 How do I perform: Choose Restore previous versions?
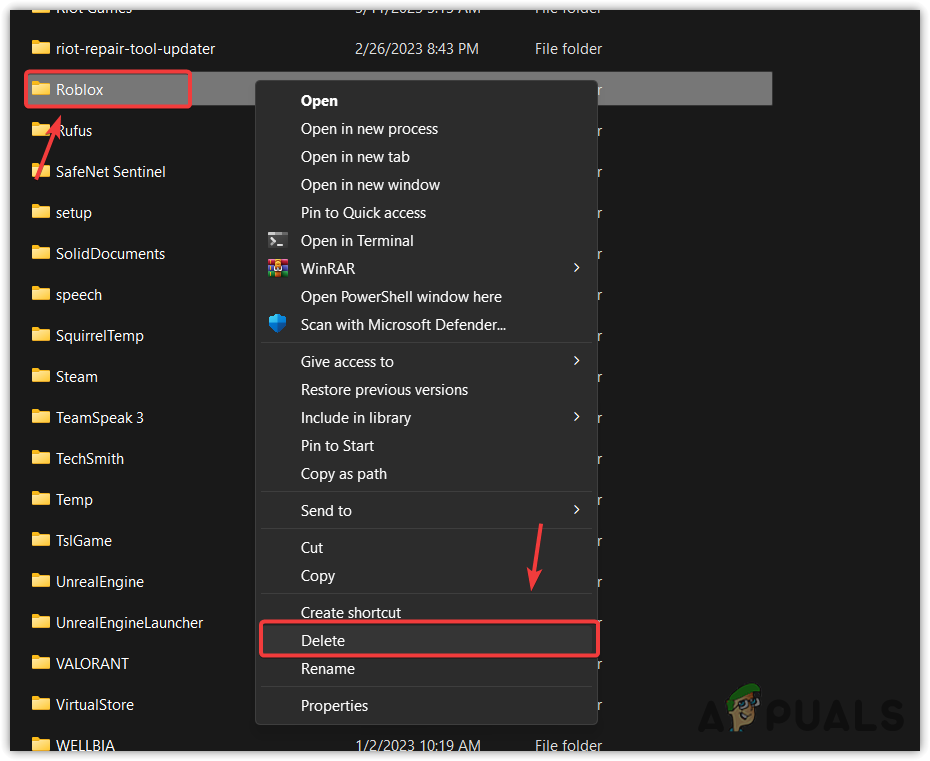[x=384, y=390]
